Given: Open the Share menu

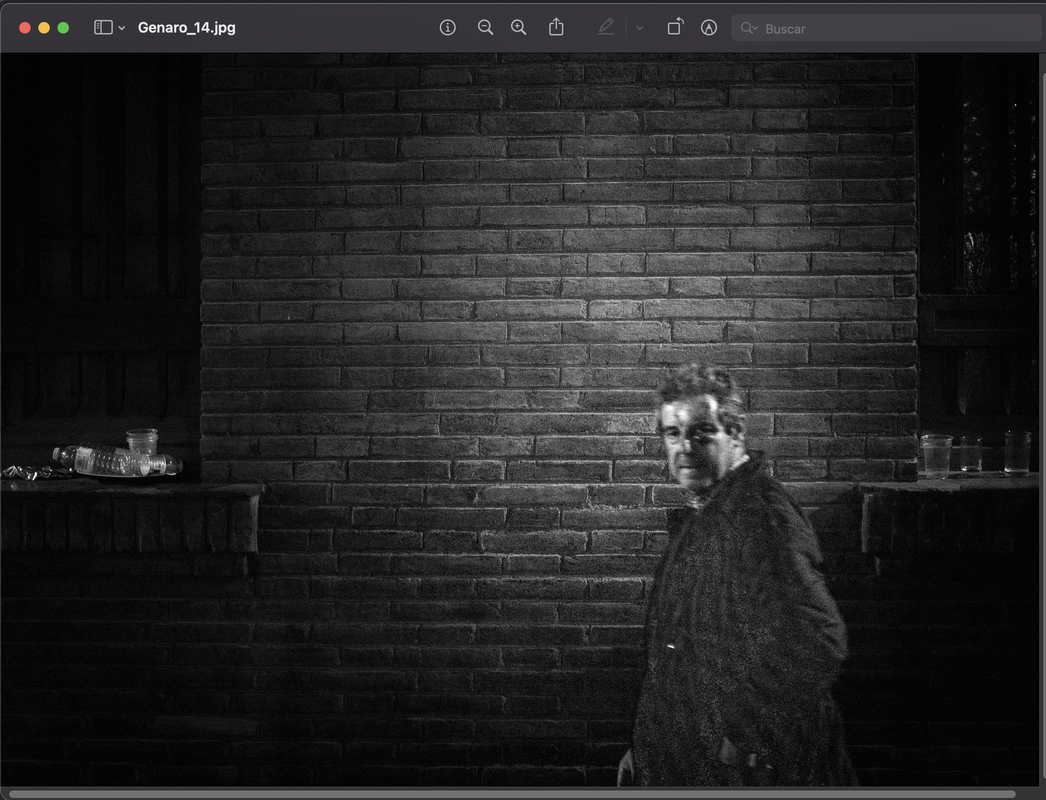Looking at the screenshot, I should 556,27.
